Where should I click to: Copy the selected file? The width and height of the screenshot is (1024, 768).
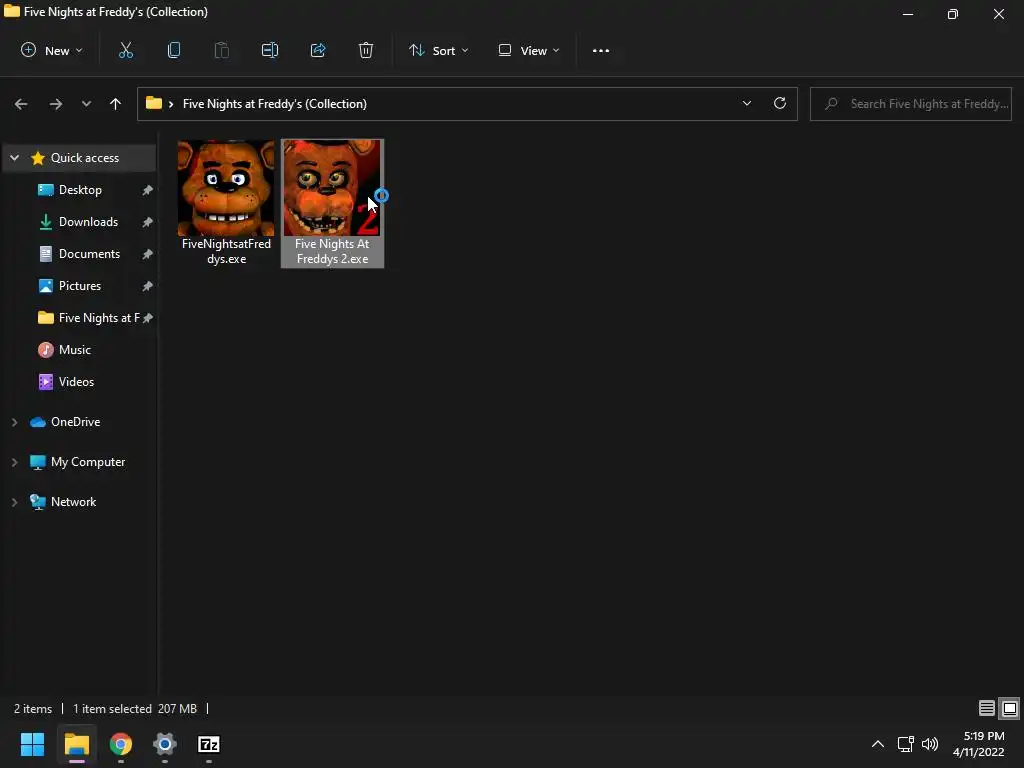[x=174, y=50]
